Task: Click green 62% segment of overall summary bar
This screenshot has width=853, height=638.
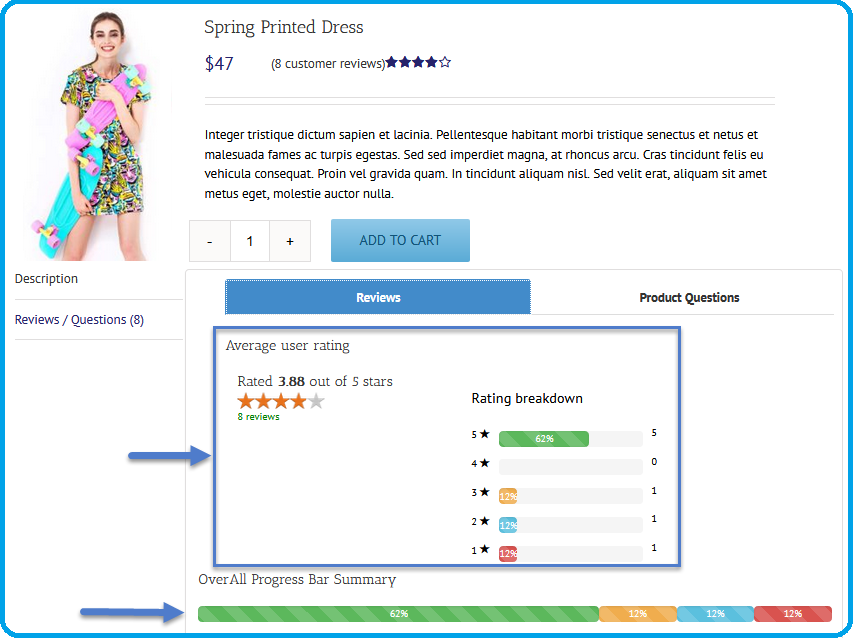Action: pos(398,614)
